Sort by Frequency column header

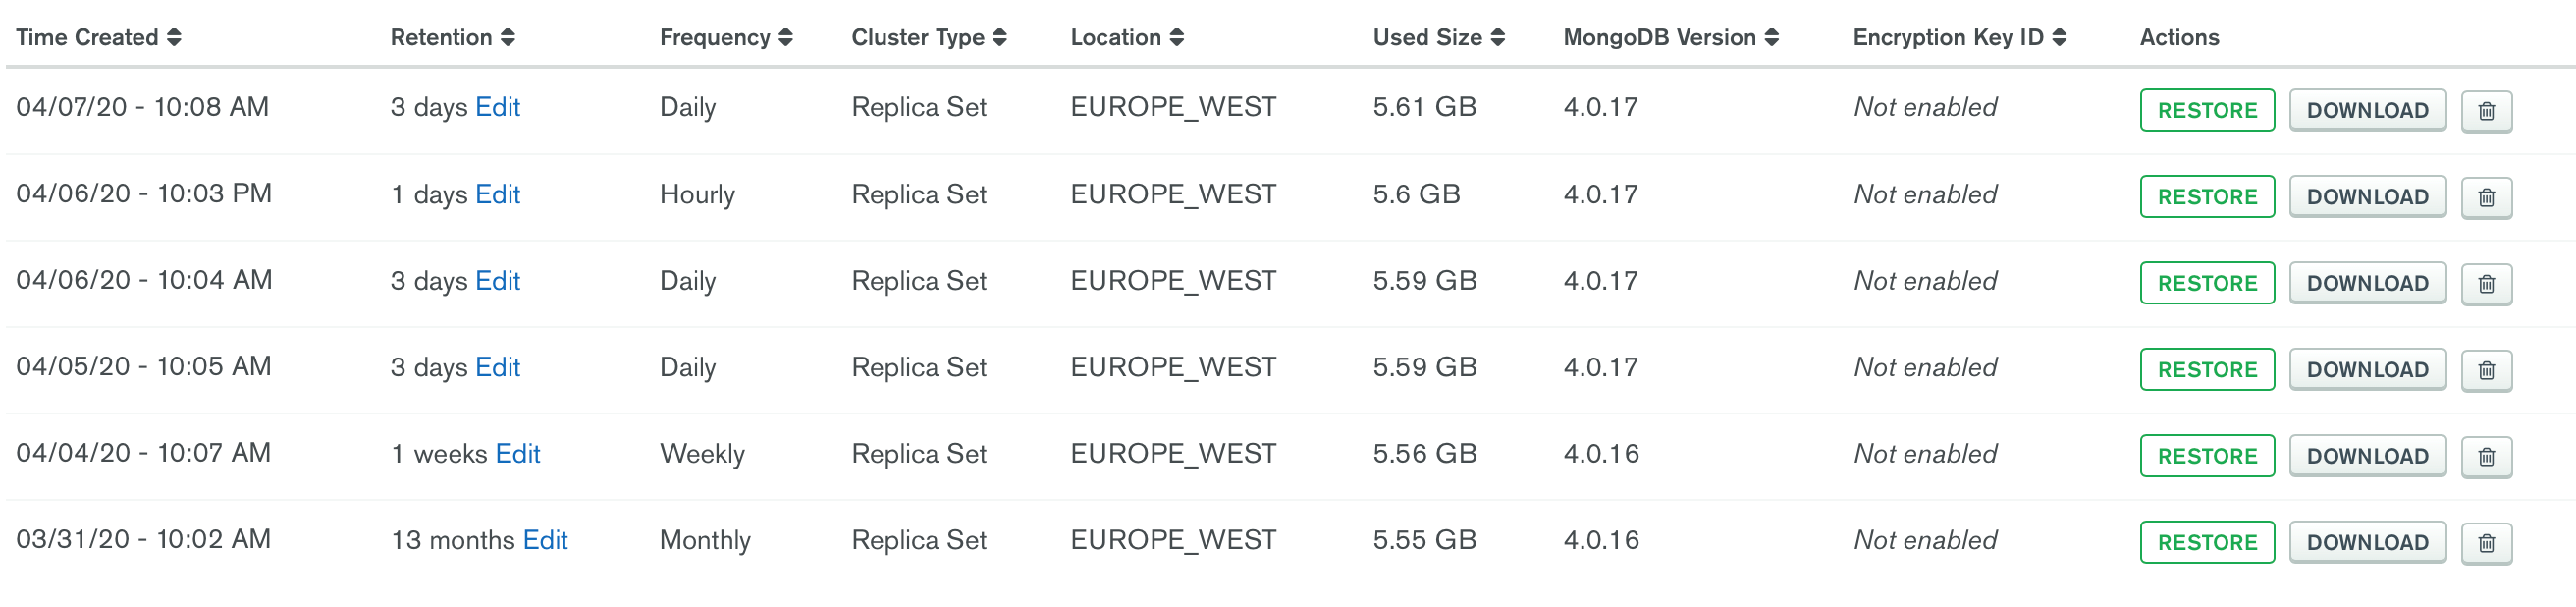[x=726, y=37]
